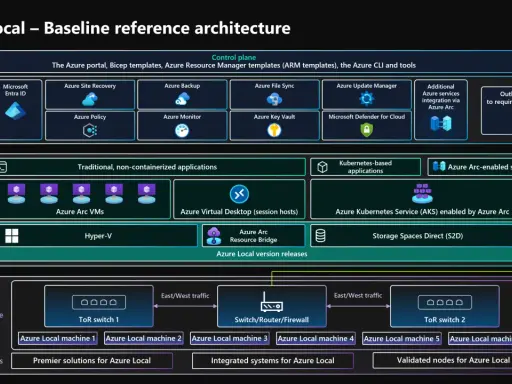The image size is (512, 384).
Task: Click right East/West traffic label
Action: (x=358, y=295)
